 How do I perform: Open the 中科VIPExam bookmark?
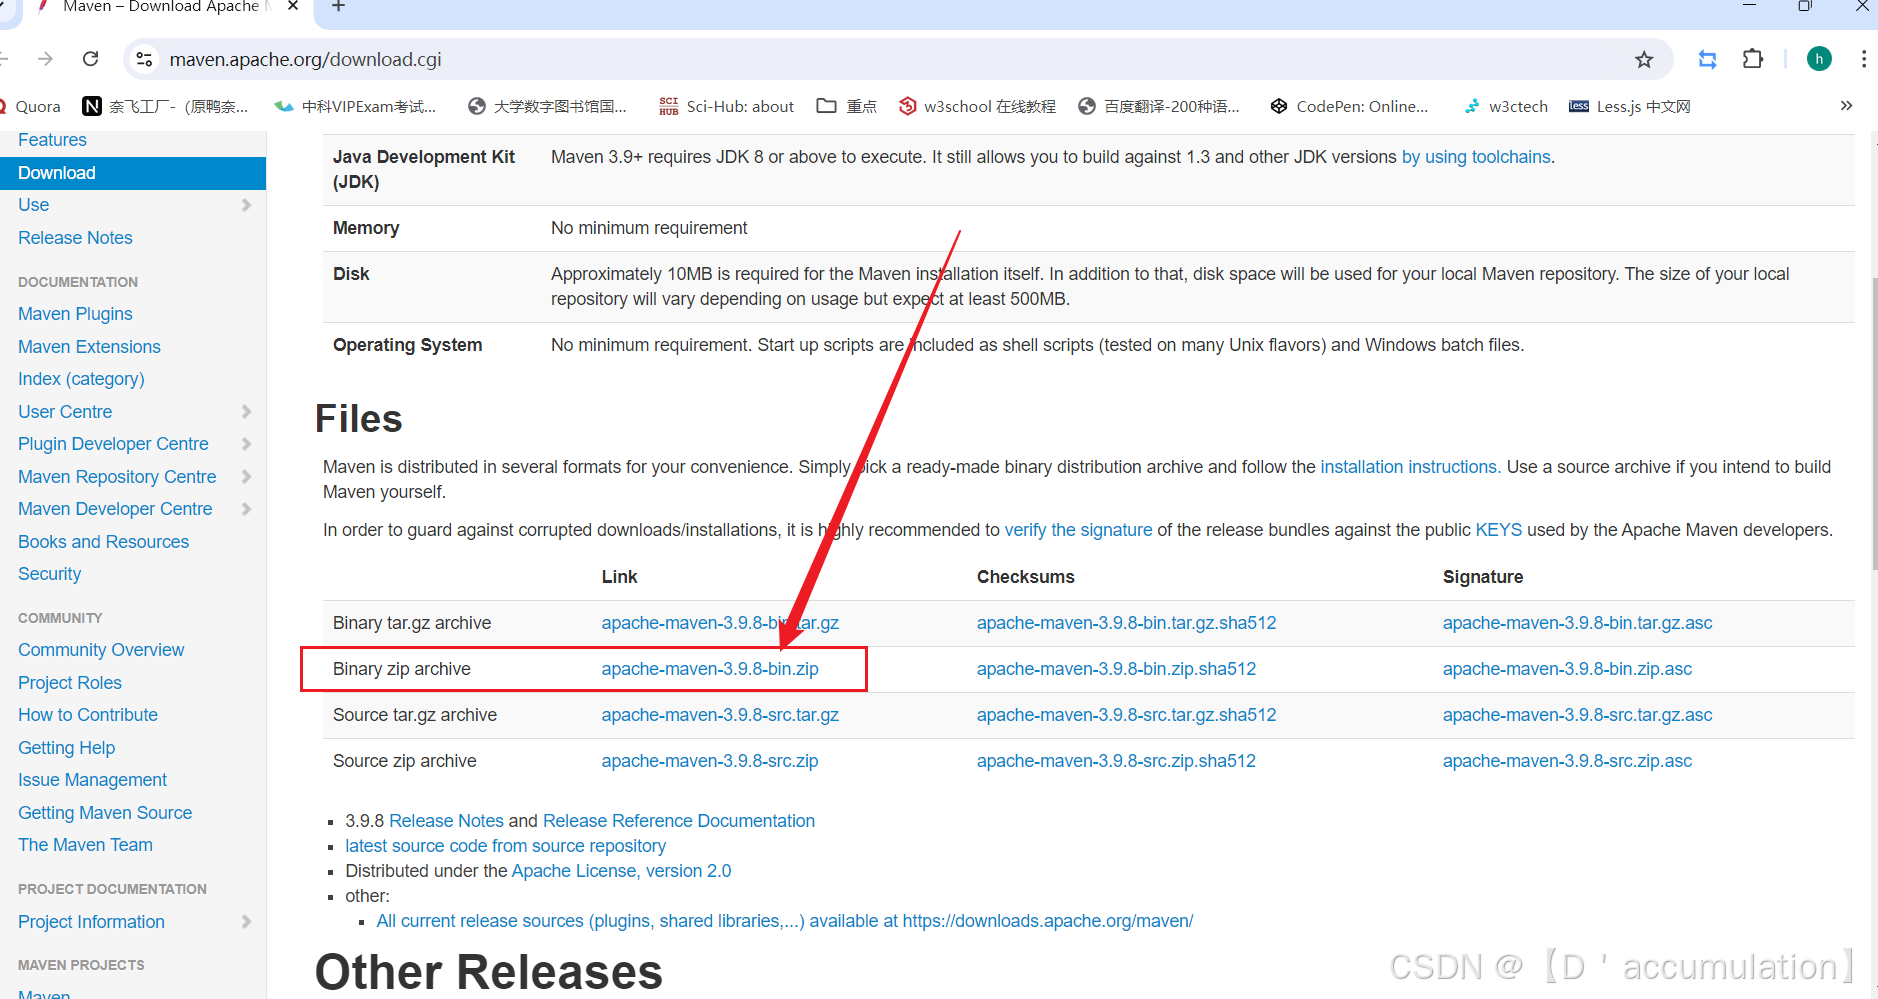(x=356, y=106)
